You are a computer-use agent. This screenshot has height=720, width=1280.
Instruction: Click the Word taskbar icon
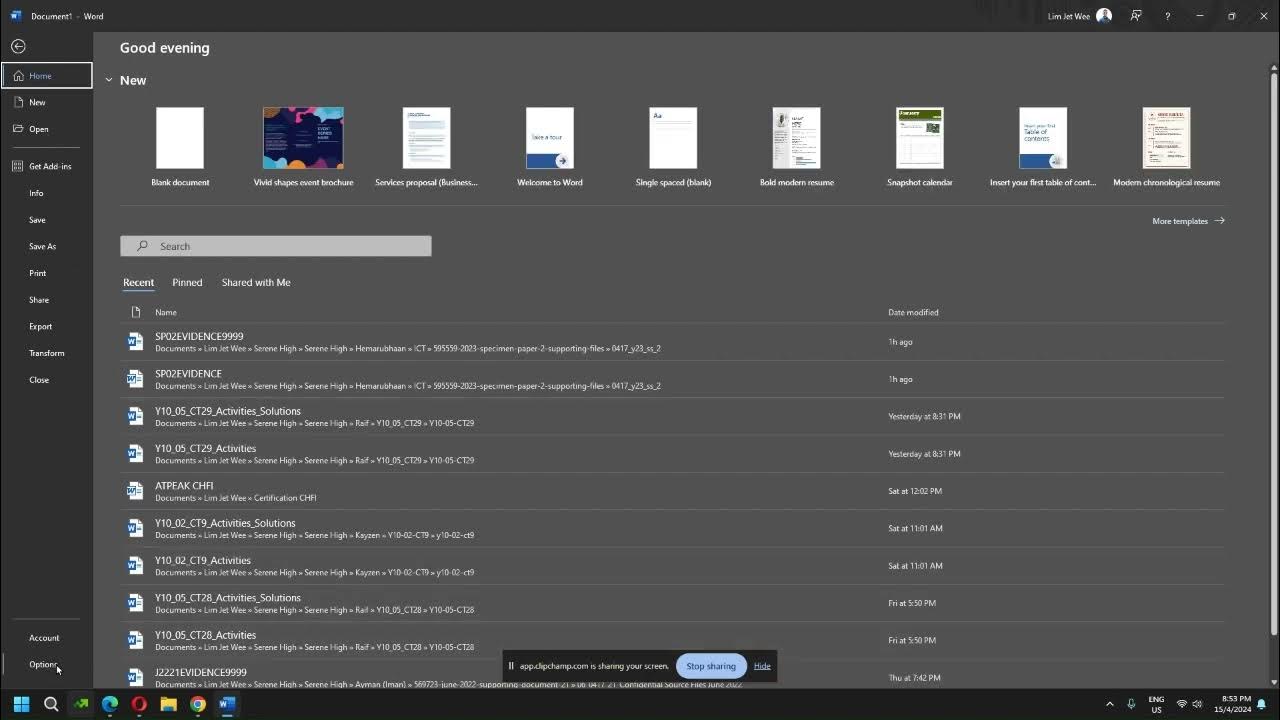click(227, 704)
